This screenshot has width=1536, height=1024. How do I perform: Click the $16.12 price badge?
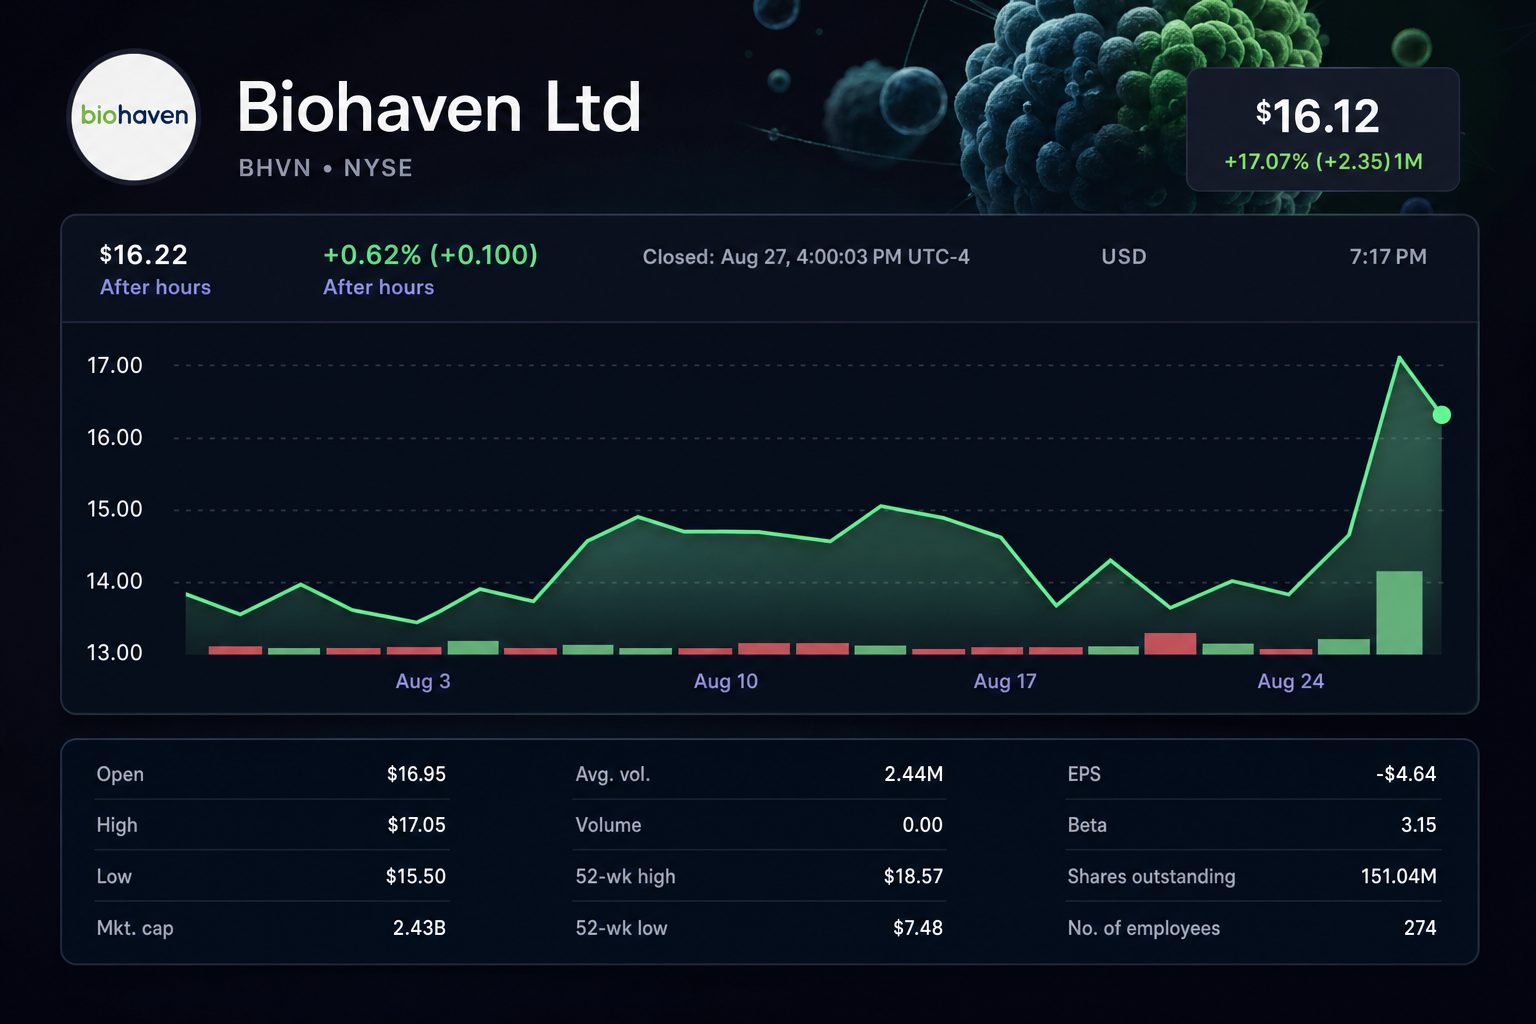[1322, 129]
